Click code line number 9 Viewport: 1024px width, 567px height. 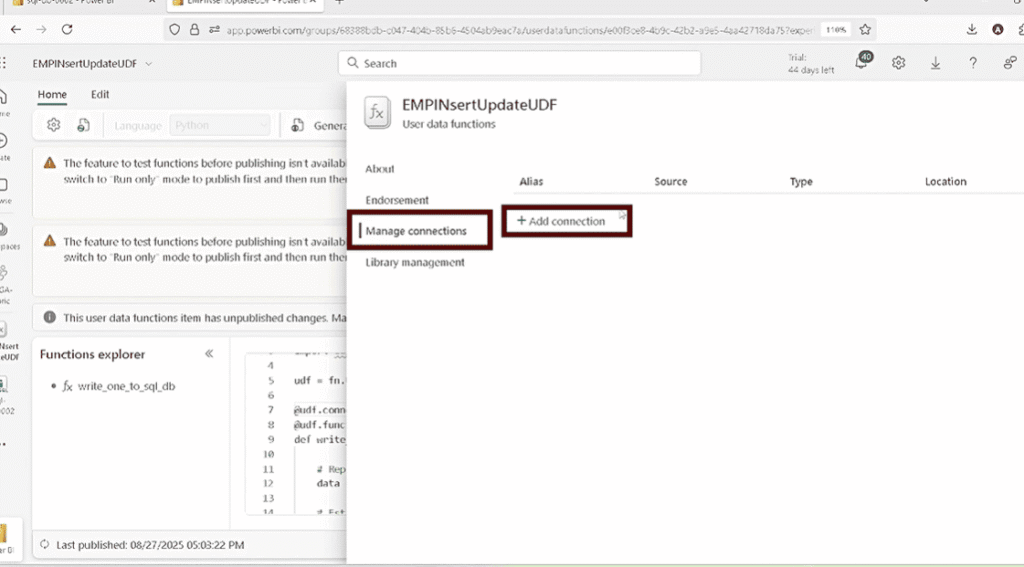coord(270,440)
